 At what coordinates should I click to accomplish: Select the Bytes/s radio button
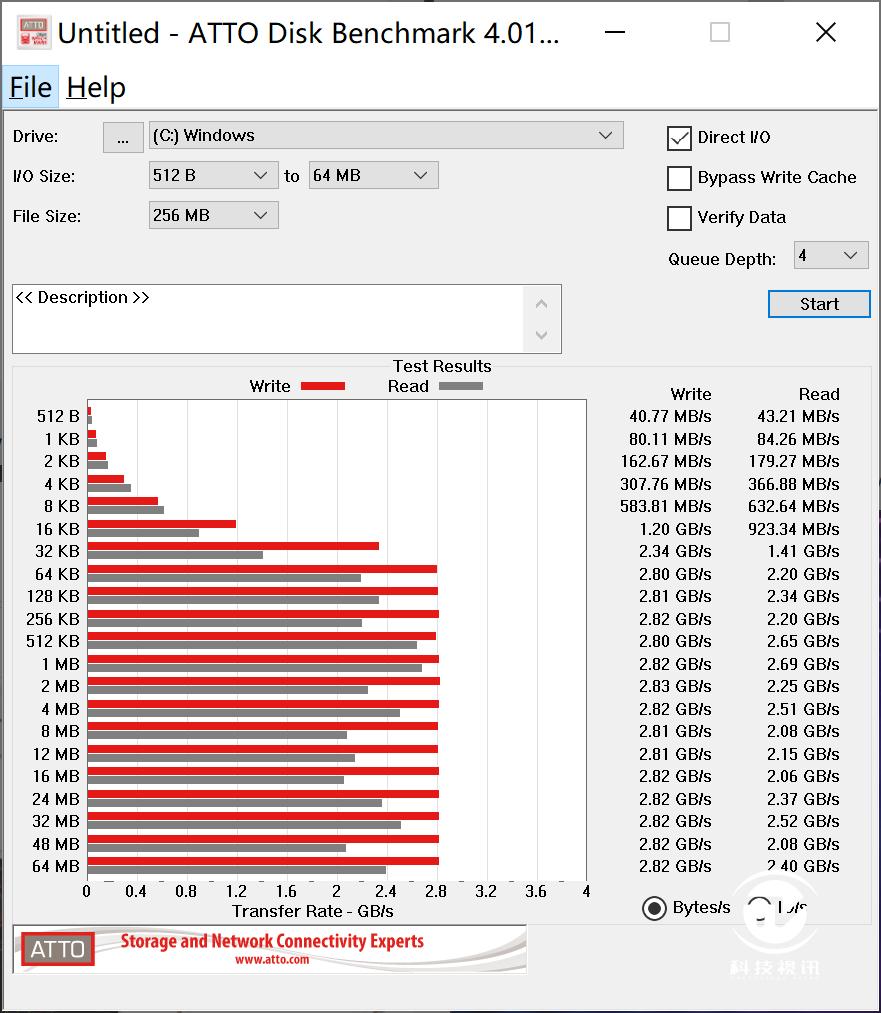pyautogui.click(x=654, y=908)
